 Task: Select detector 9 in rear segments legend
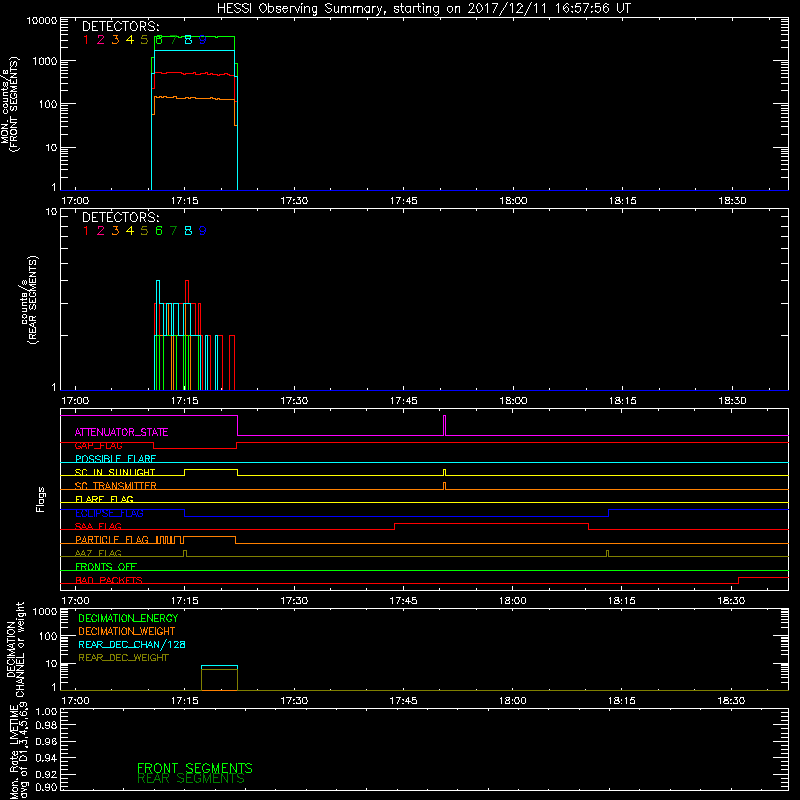pos(203,231)
